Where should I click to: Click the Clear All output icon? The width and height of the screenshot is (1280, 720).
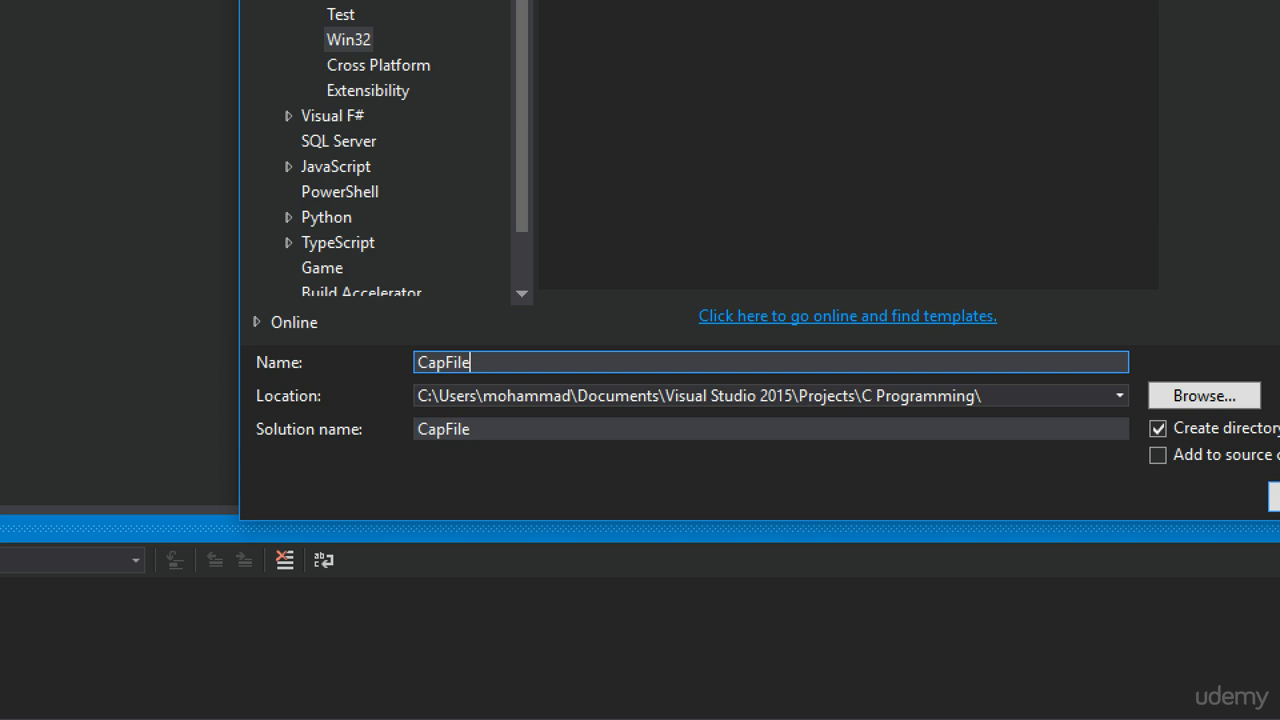(285, 560)
